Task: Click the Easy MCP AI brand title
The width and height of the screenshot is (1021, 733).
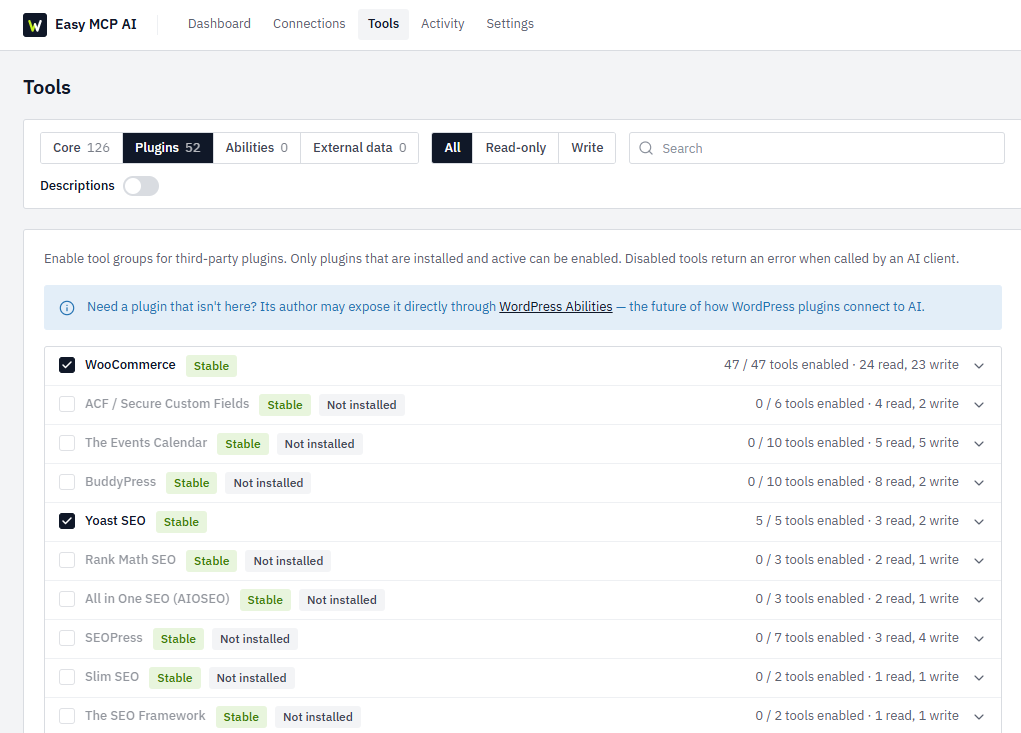Action: 96,24
